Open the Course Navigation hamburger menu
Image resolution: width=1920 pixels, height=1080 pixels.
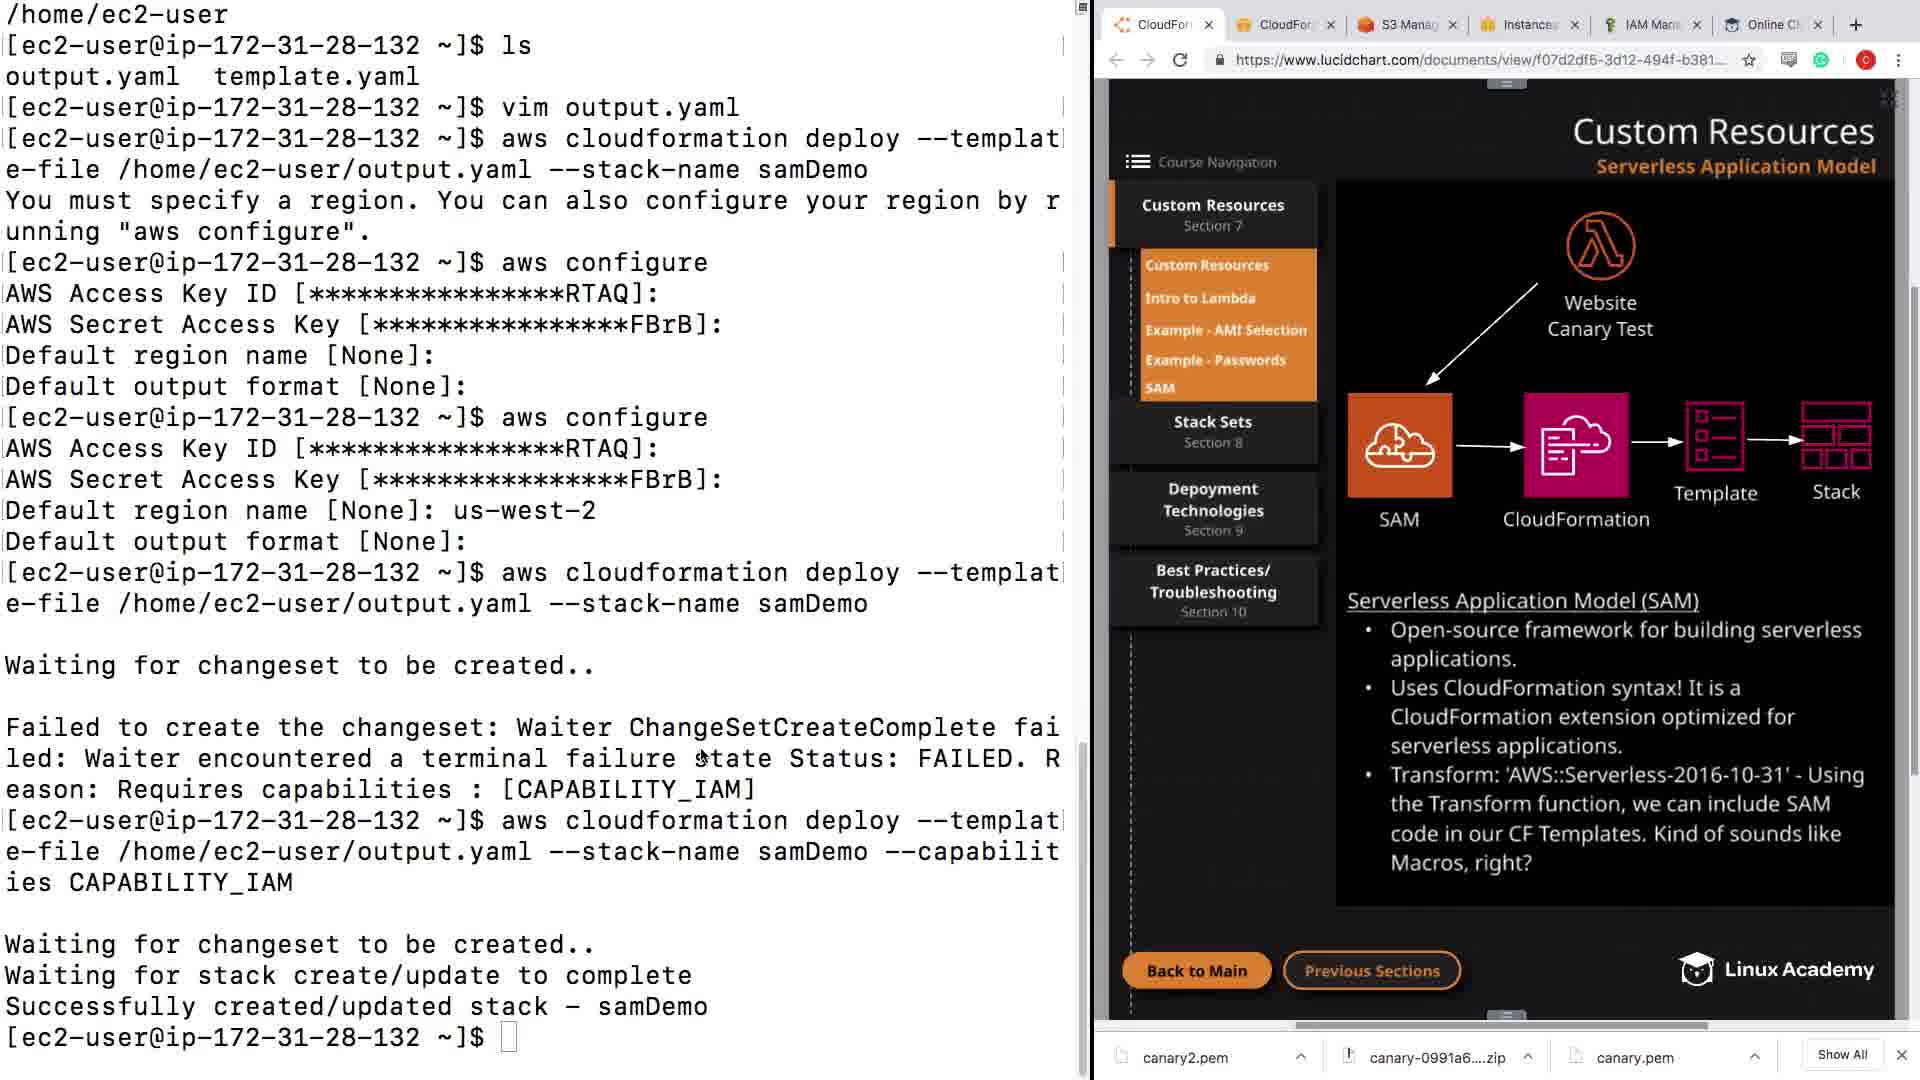click(x=1137, y=162)
